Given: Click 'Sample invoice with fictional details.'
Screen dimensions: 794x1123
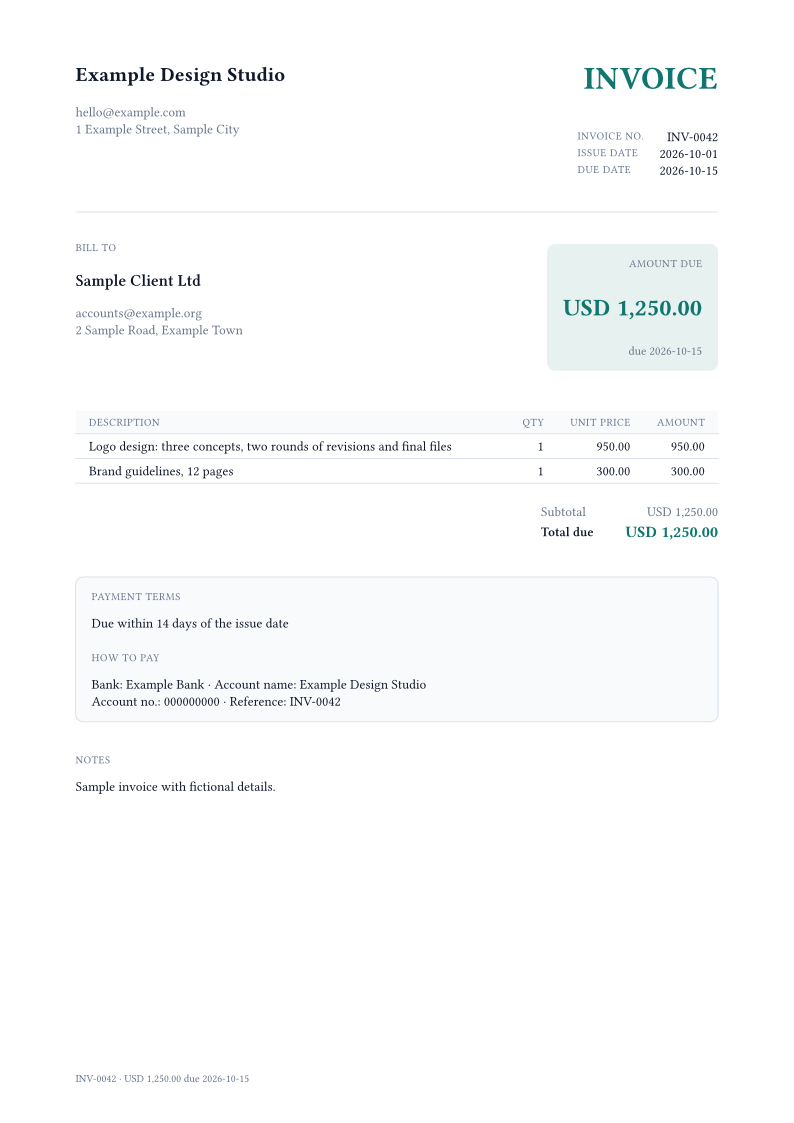Looking at the screenshot, I should tap(175, 787).
